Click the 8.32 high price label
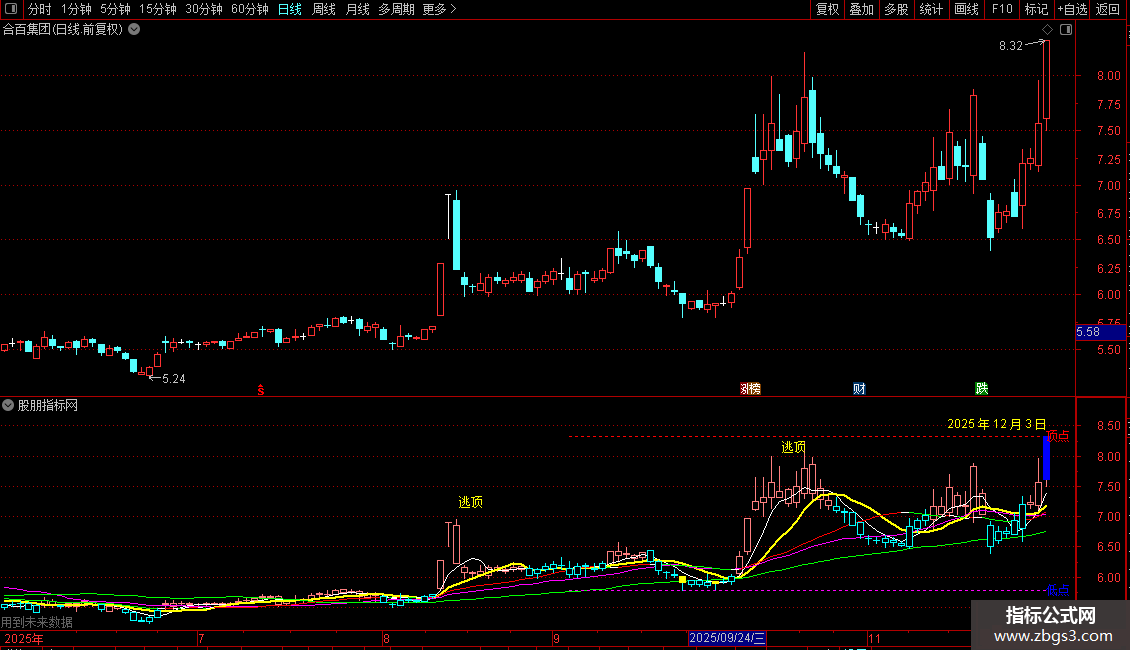The height and width of the screenshot is (650, 1130). click(x=1010, y=45)
